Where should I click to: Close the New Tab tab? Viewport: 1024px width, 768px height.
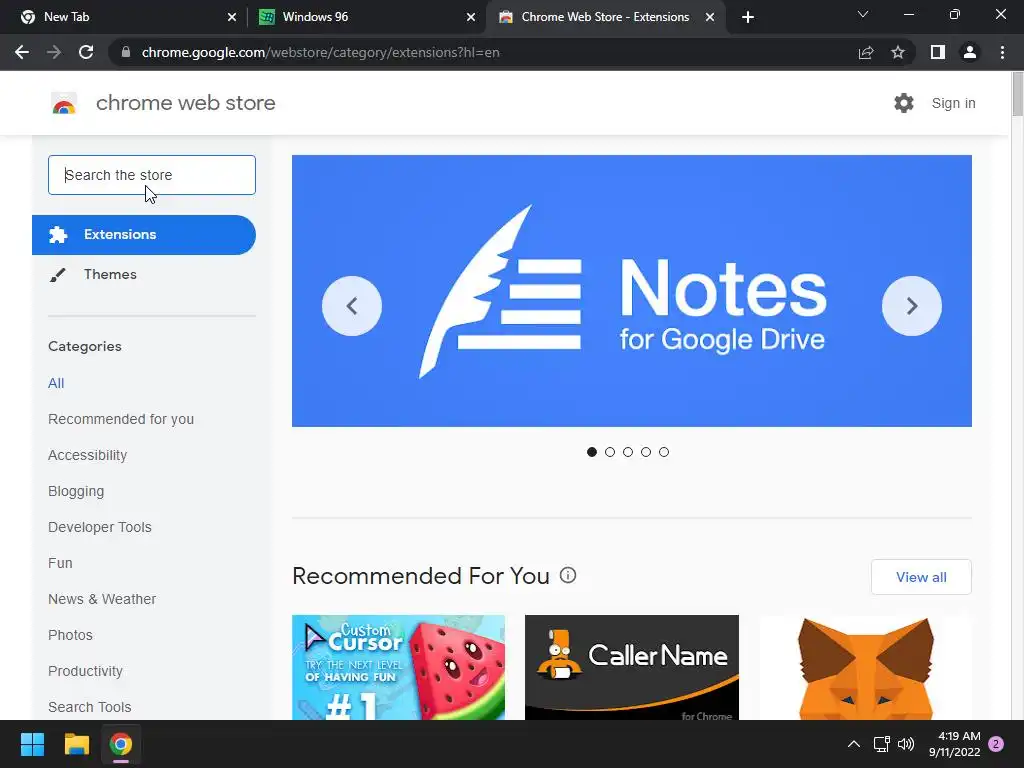pos(232,17)
